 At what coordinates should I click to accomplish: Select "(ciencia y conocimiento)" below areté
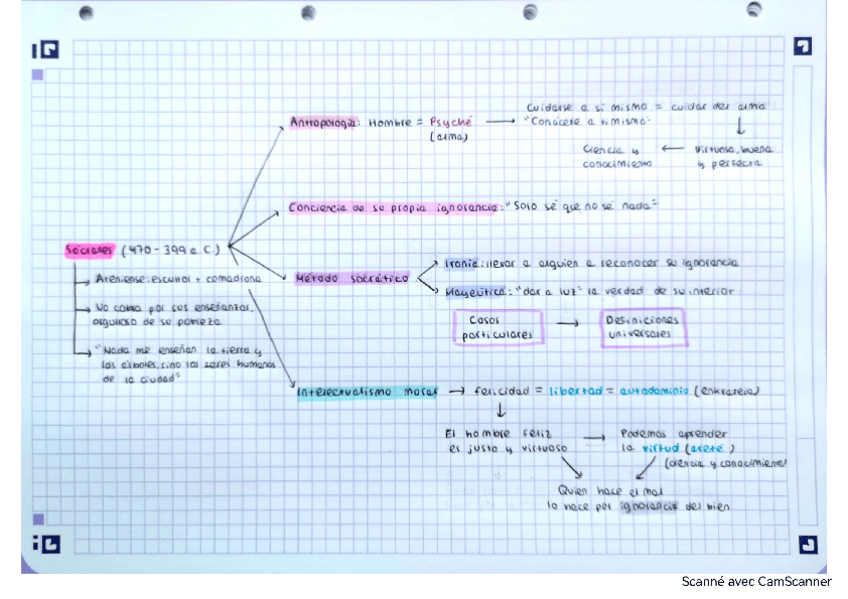(725, 463)
